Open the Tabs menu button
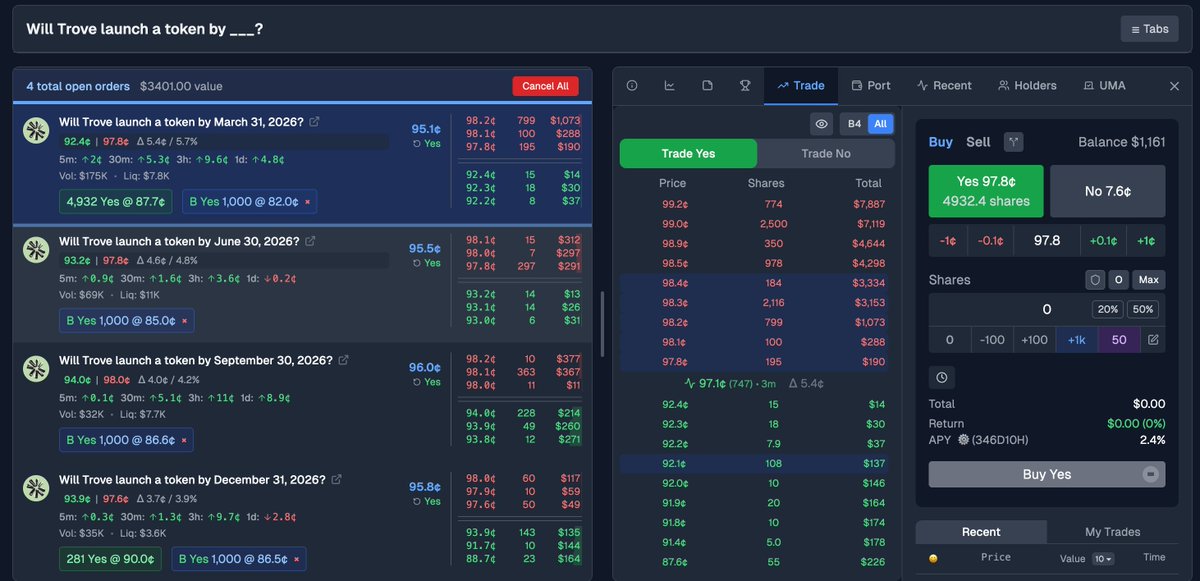The image size is (1200, 581). (x=1149, y=29)
